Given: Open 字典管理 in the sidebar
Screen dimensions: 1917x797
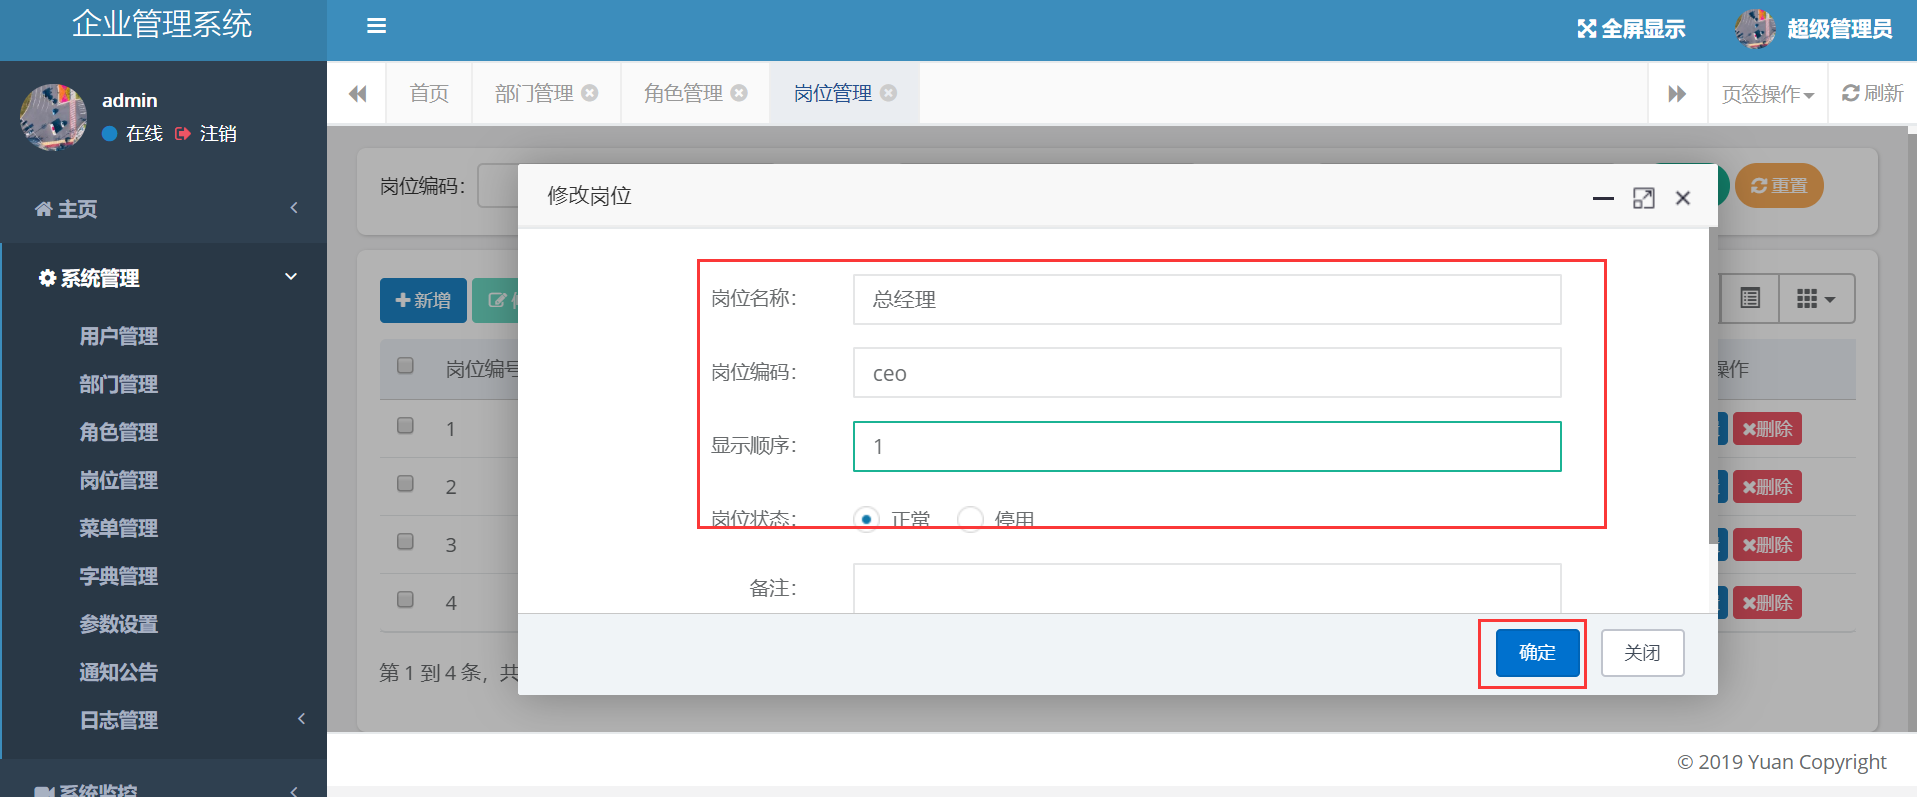Looking at the screenshot, I should (x=119, y=576).
